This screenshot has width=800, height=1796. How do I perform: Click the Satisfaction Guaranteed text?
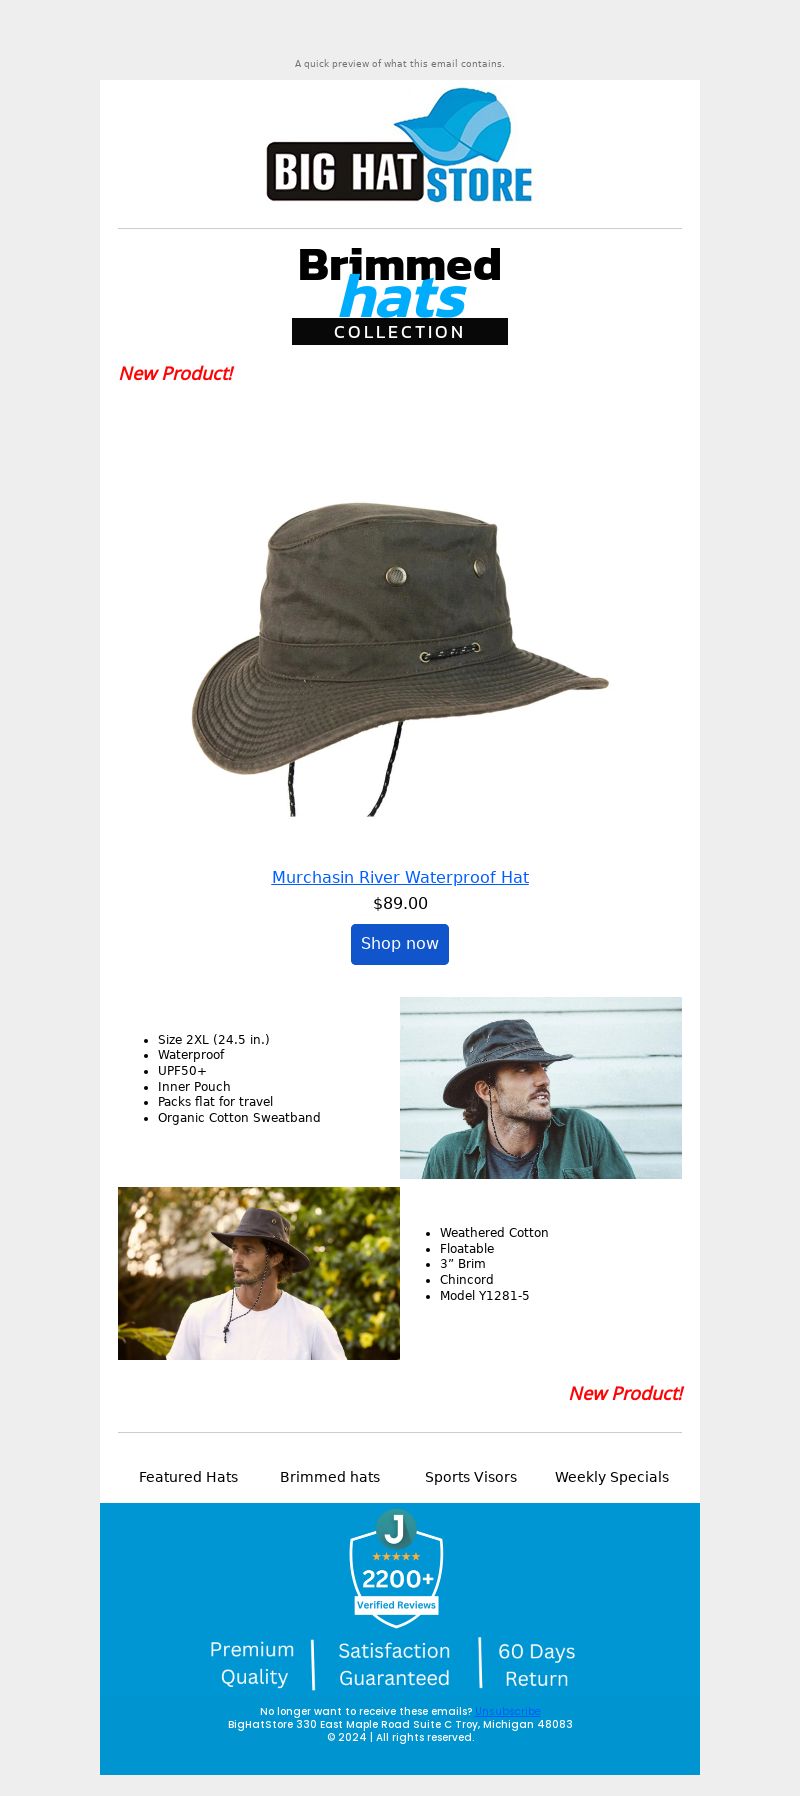(394, 1665)
